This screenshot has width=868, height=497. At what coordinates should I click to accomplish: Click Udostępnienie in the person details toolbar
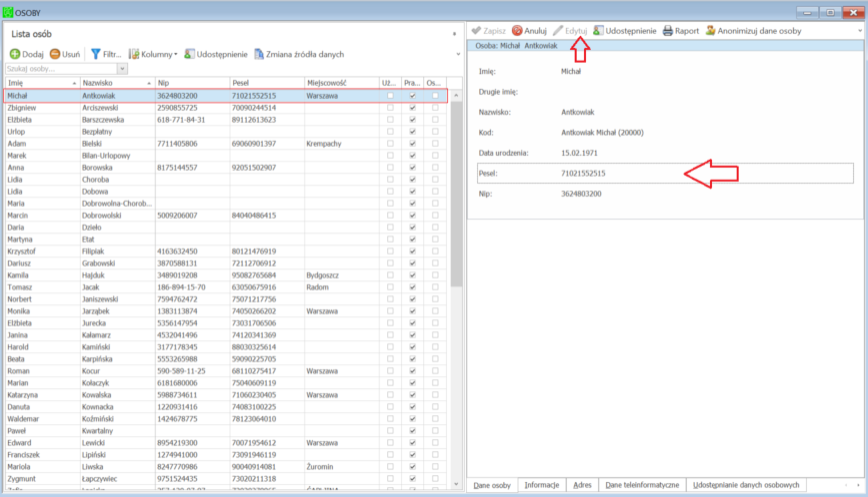tap(625, 30)
